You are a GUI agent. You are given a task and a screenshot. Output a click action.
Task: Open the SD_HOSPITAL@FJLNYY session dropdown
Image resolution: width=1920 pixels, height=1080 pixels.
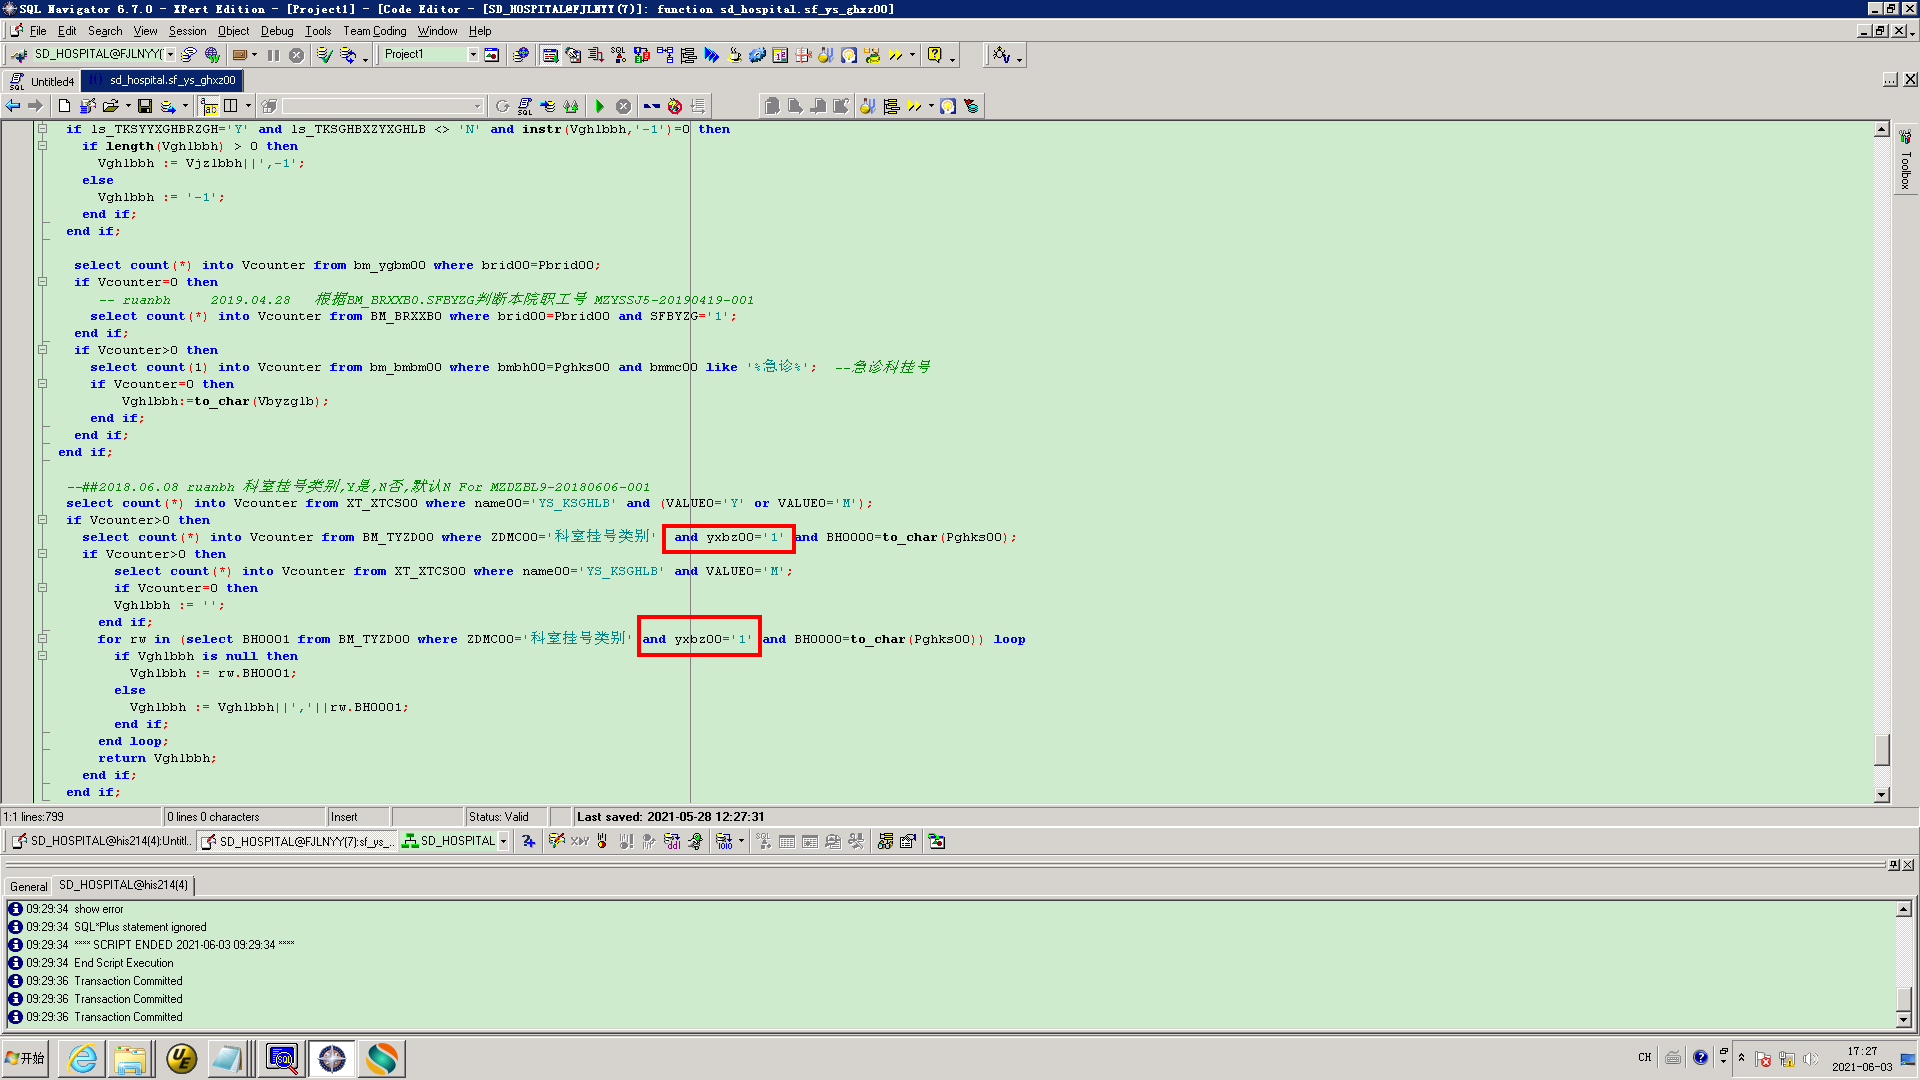click(170, 55)
